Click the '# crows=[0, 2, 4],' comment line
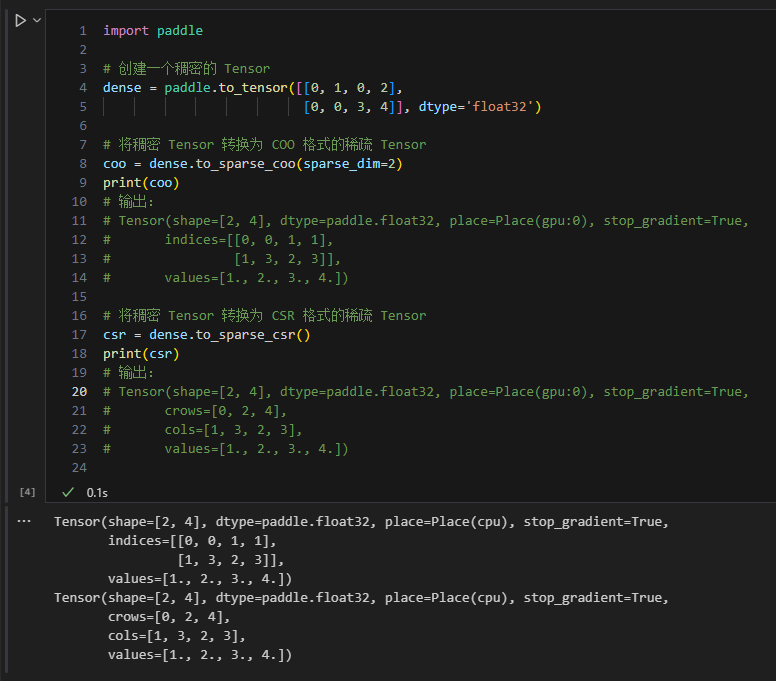776x681 pixels. (195, 411)
